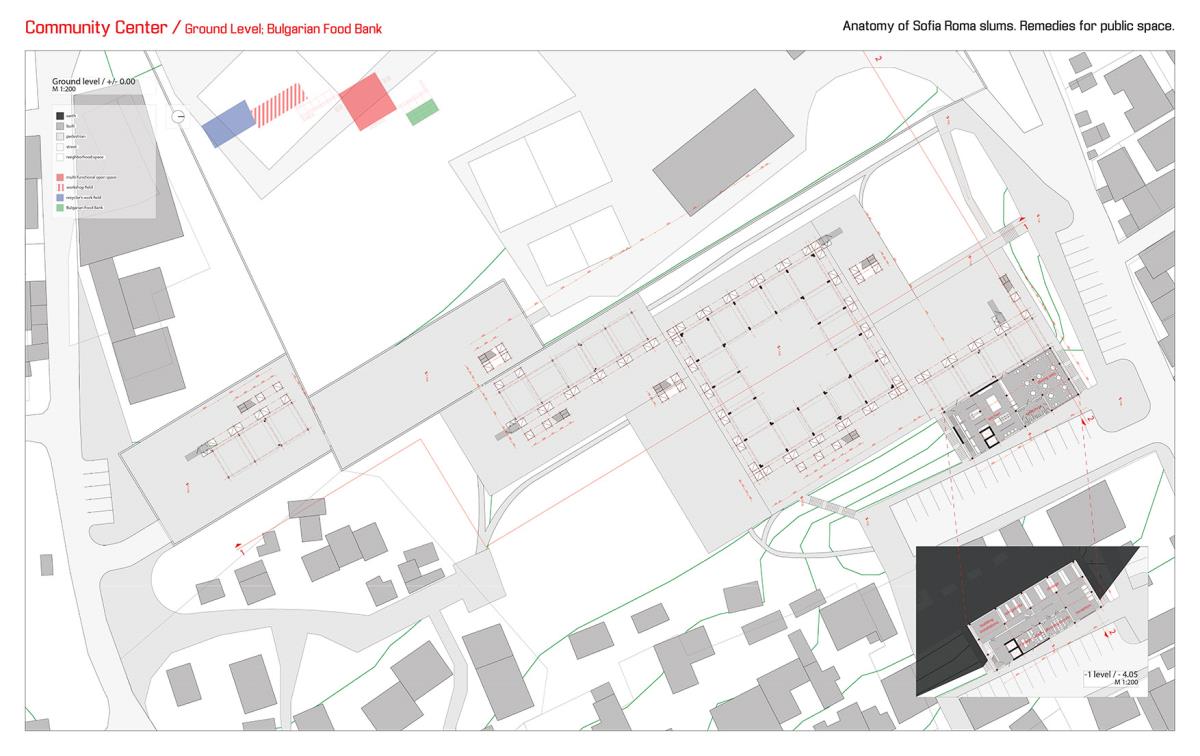1200x756 pixels.
Task: Click the gray 'built' legend swatch
Action: 58,126
